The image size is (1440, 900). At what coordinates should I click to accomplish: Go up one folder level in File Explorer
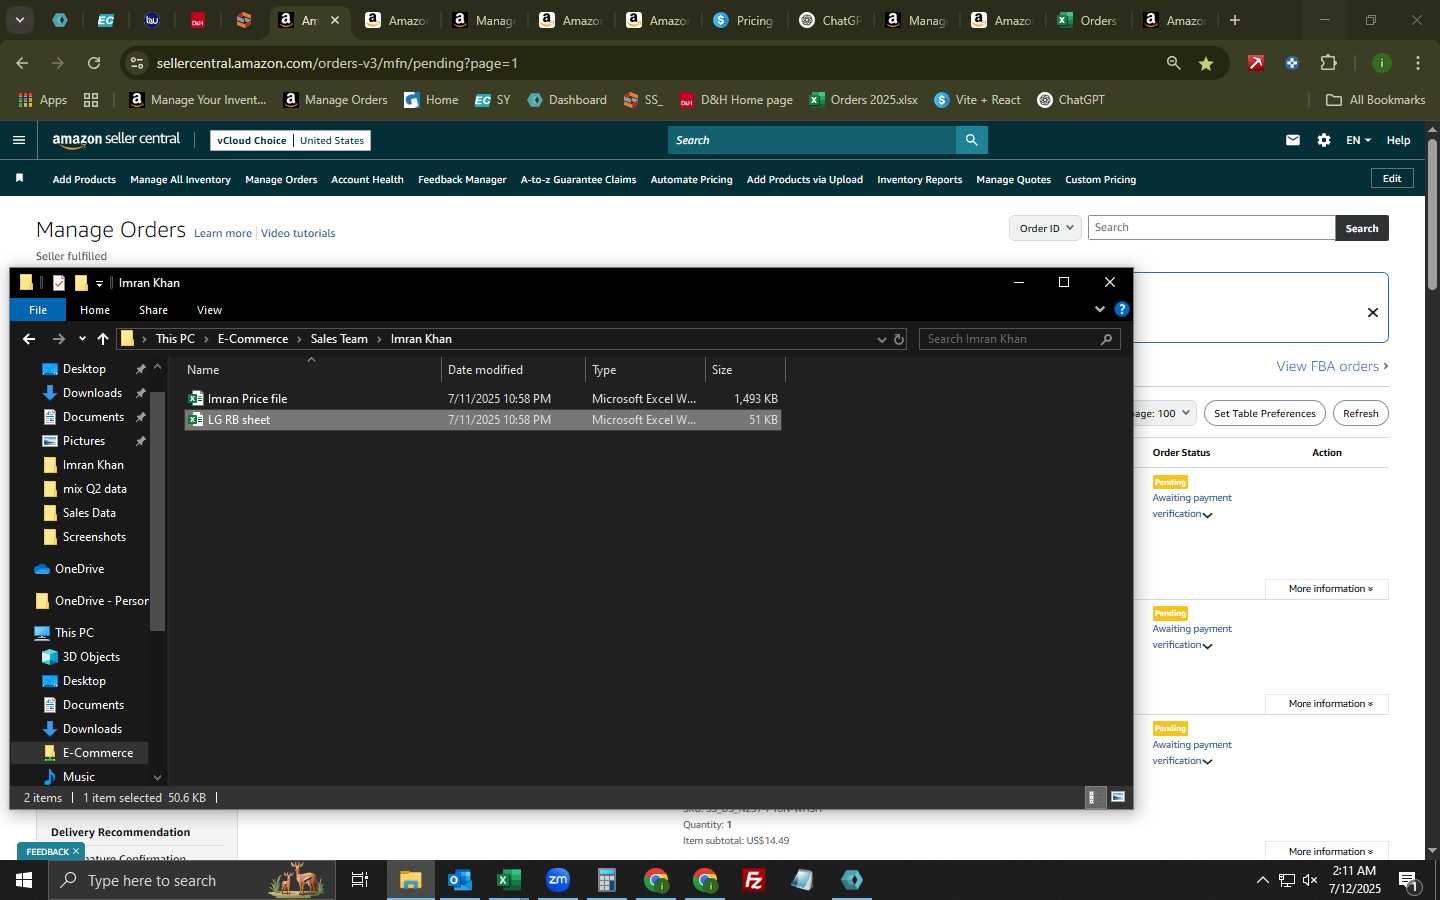tap(103, 339)
